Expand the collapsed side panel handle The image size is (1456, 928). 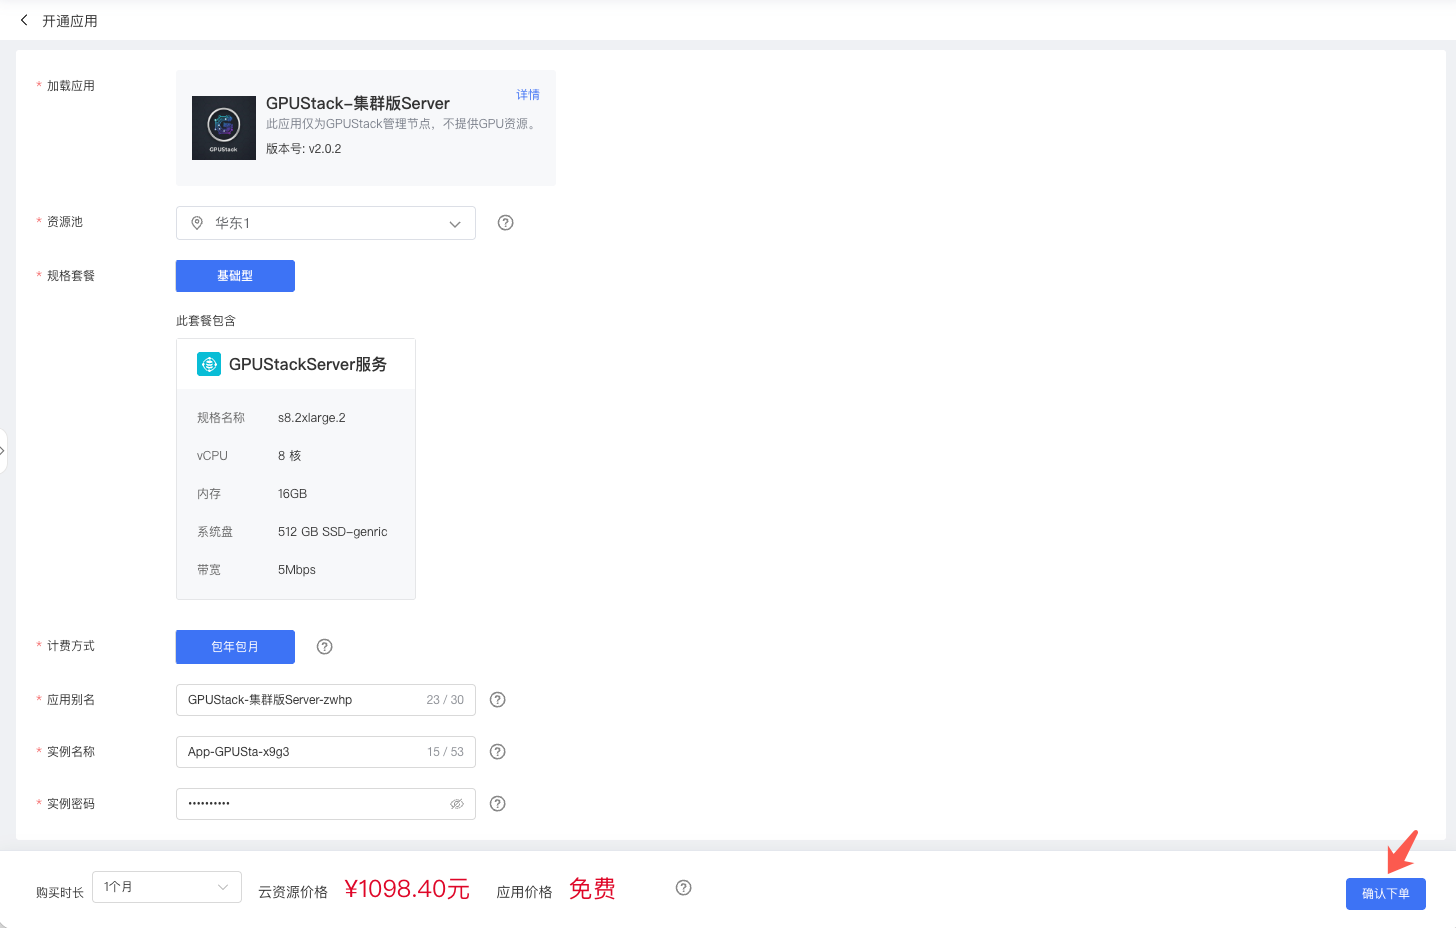click(x=3, y=451)
